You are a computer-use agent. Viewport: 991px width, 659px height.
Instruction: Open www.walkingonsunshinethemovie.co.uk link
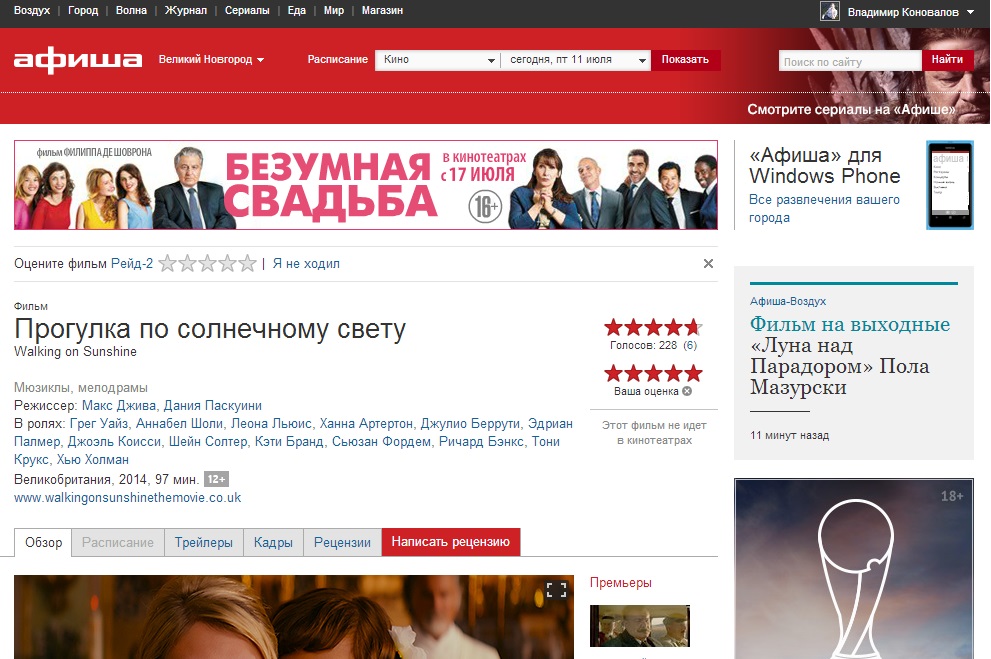pos(128,497)
